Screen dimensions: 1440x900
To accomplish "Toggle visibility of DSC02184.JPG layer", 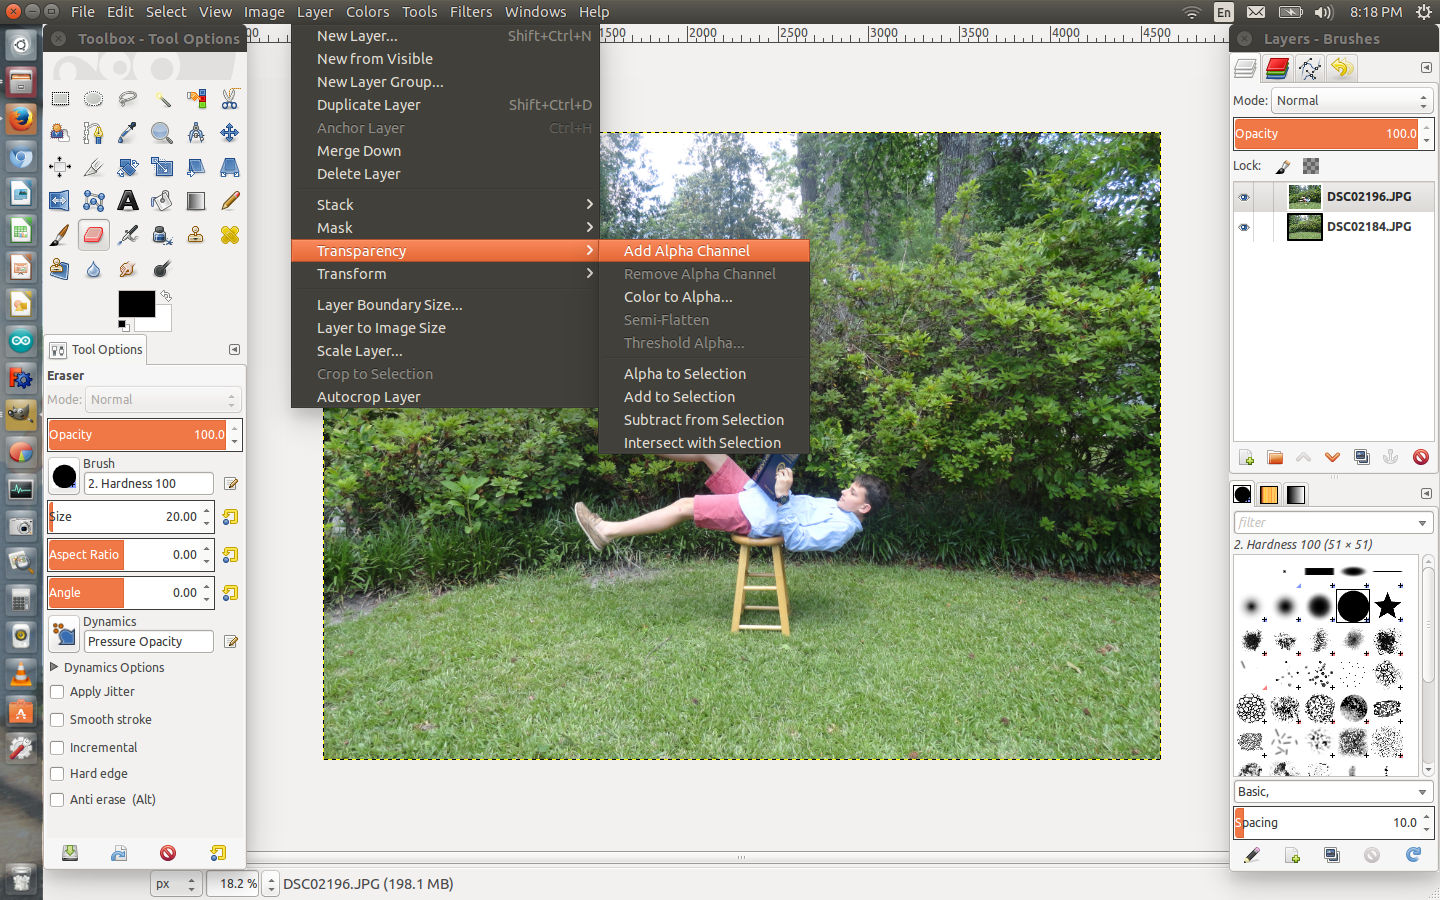I will coord(1244,227).
